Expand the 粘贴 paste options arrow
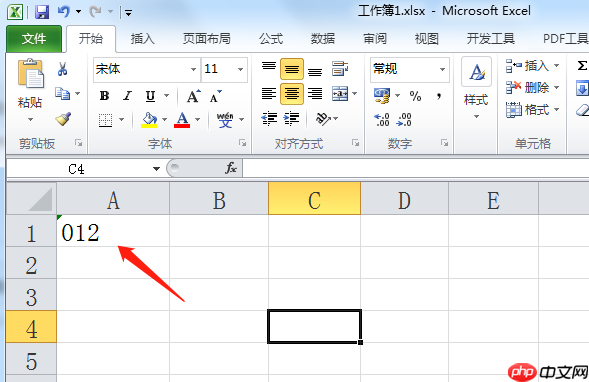Viewport: 589px width, 382px height. coord(30,119)
